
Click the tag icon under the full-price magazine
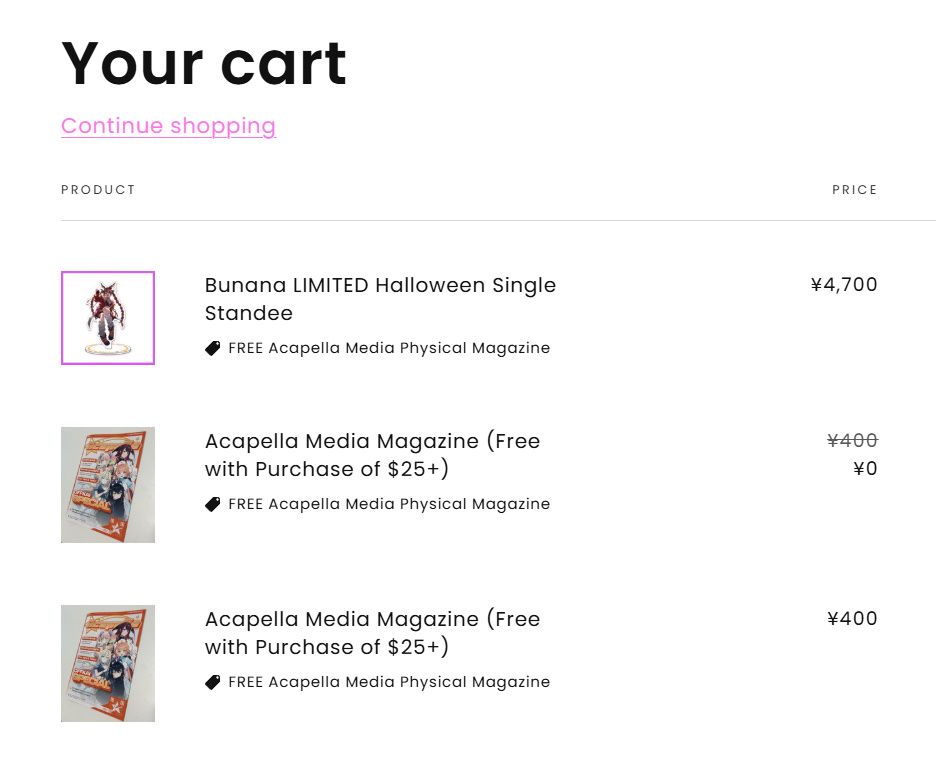click(x=213, y=682)
